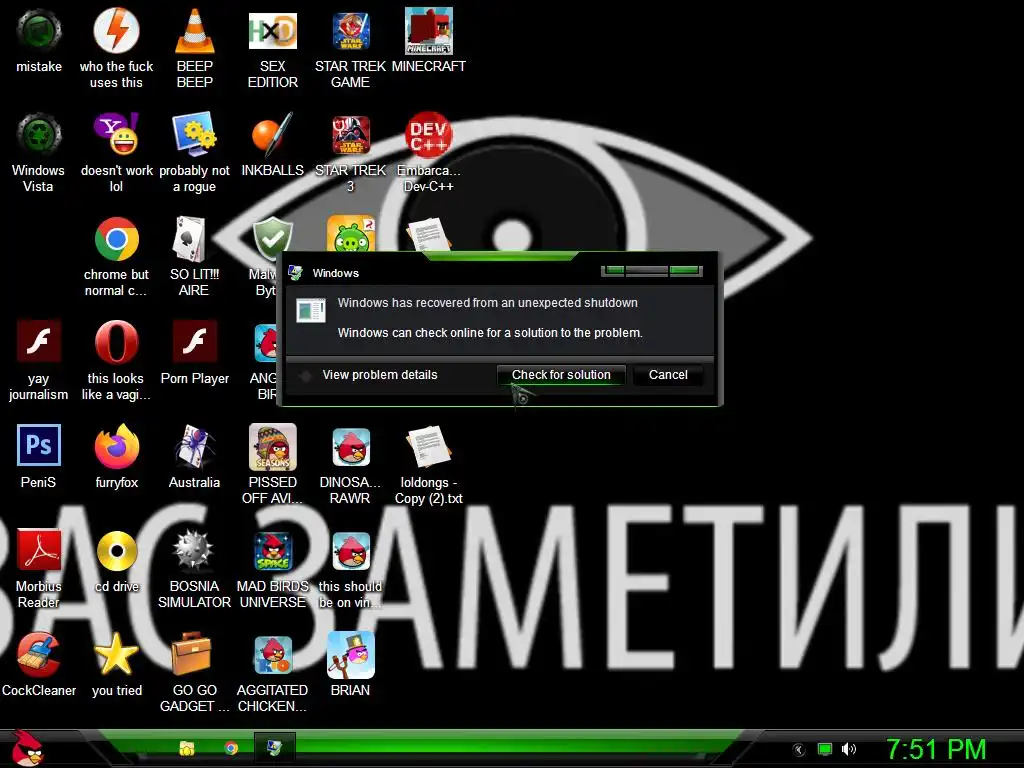
Task: Open the network monitor tray icon
Action: tap(825, 749)
